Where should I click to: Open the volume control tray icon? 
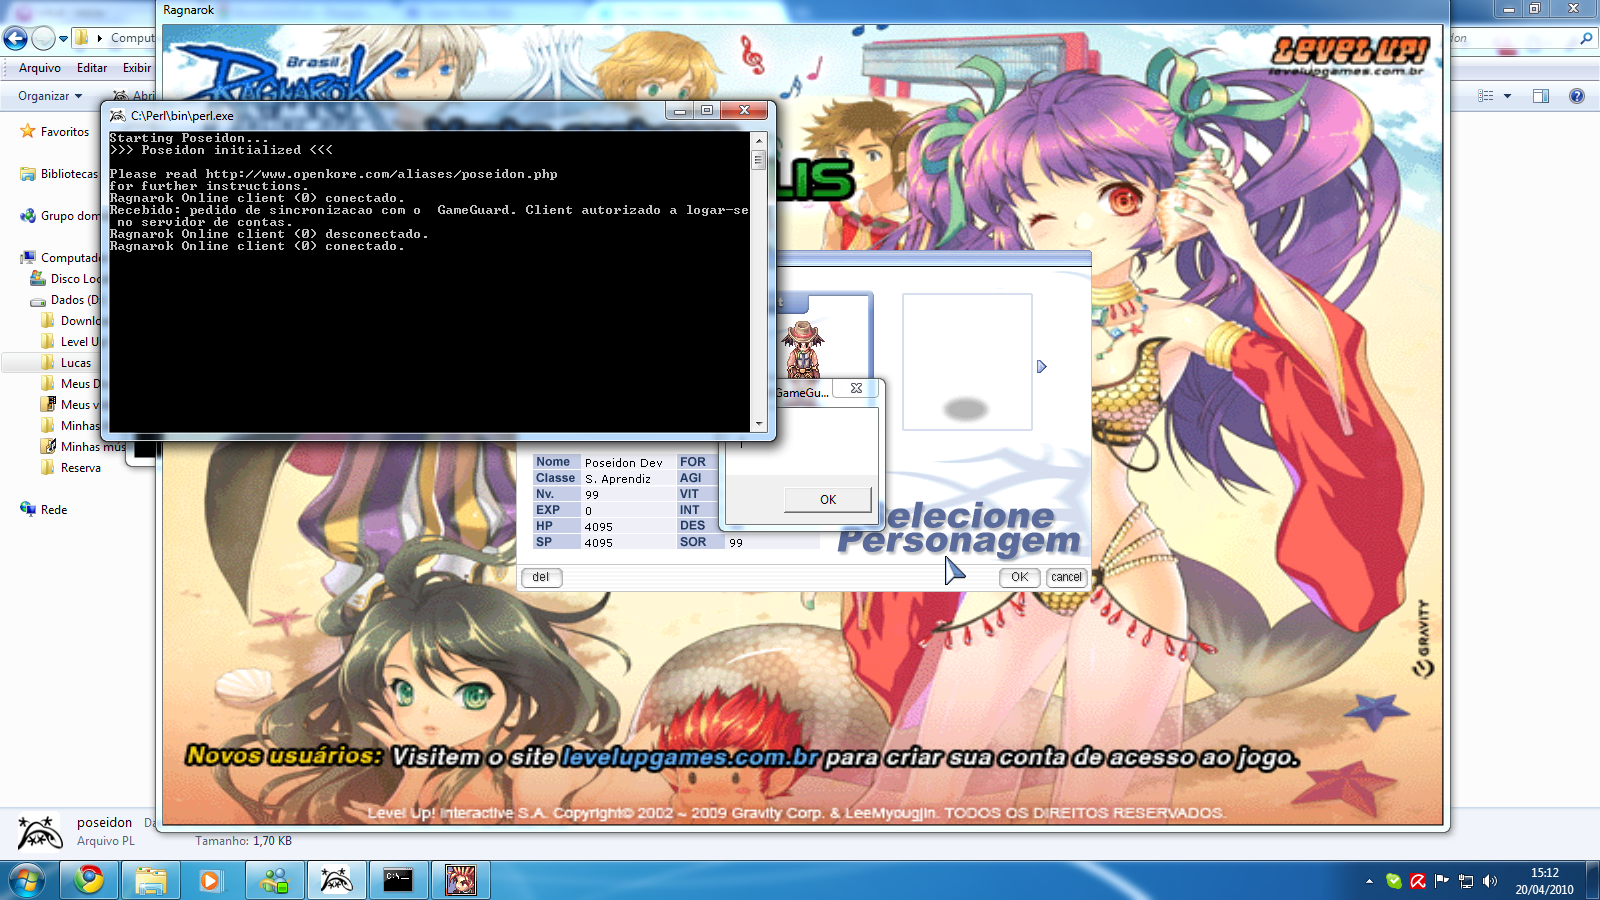[1490, 881]
